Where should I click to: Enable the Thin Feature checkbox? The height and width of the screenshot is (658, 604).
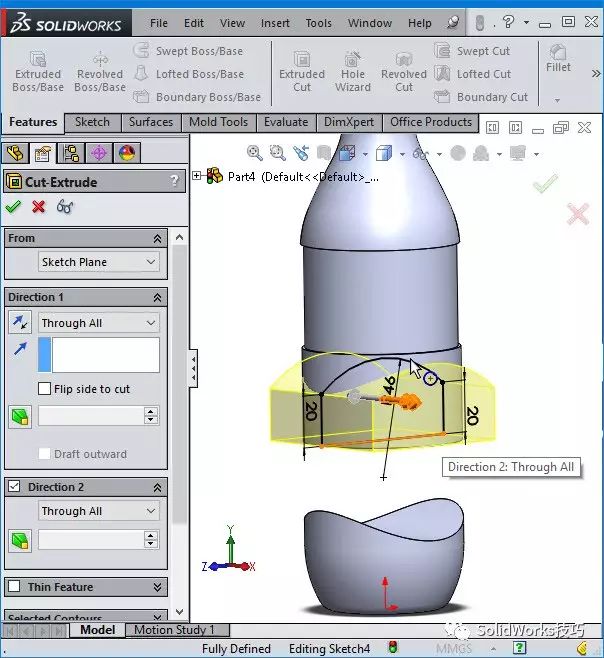click(14, 586)
